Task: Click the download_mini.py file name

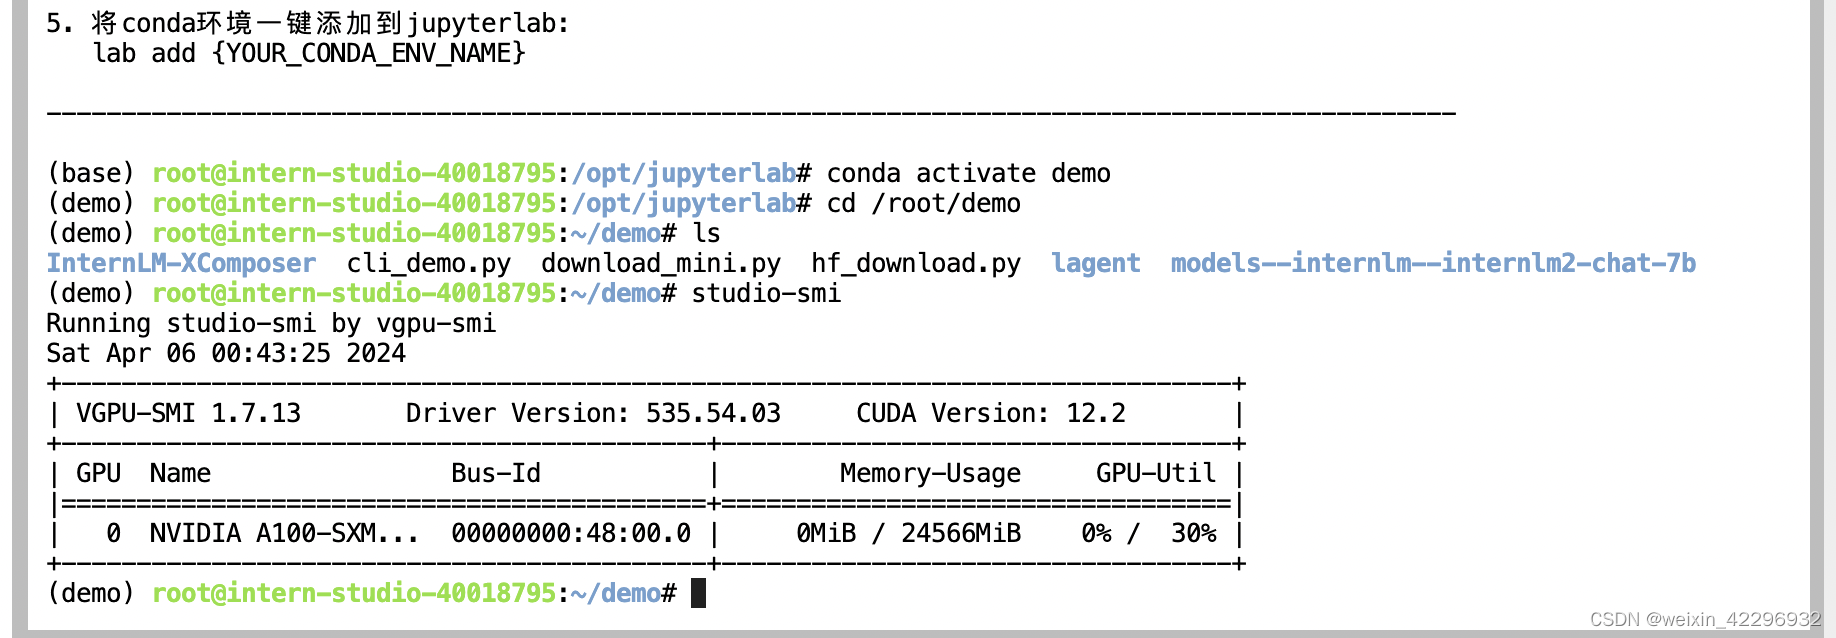Action: [x=661, y=263]
